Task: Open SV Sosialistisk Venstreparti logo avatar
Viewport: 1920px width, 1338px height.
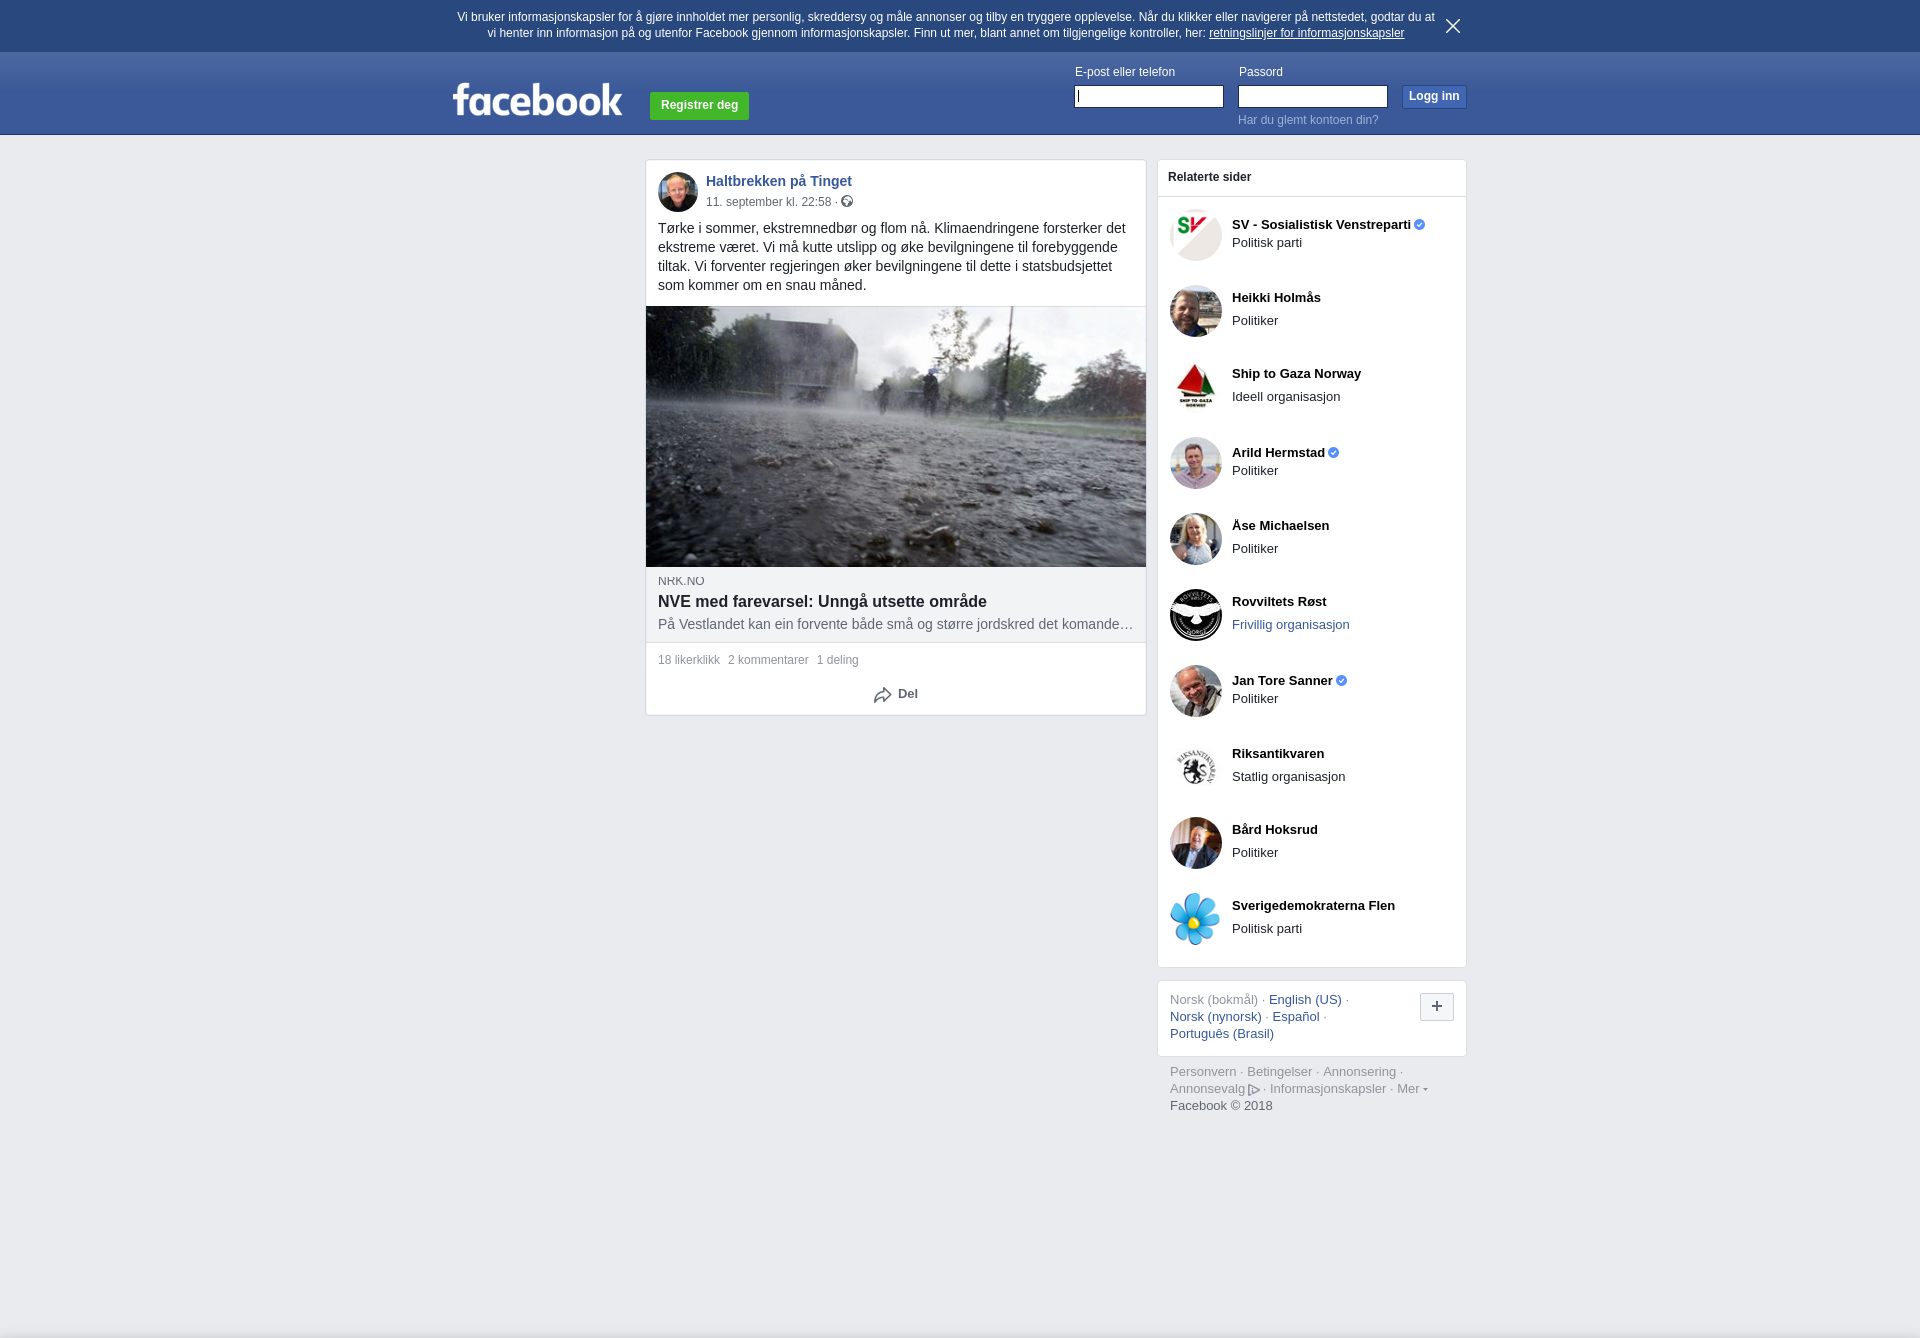Action: coord(1196,235)
